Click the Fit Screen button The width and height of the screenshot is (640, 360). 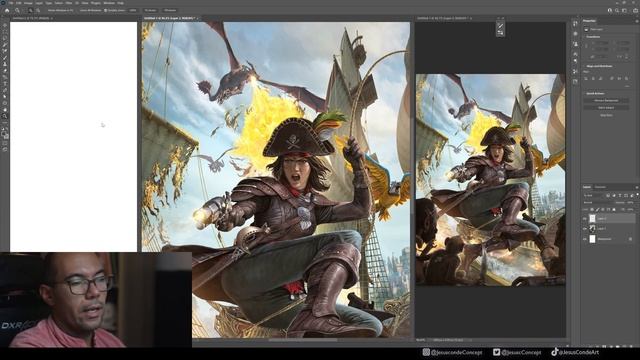(150, 10)
